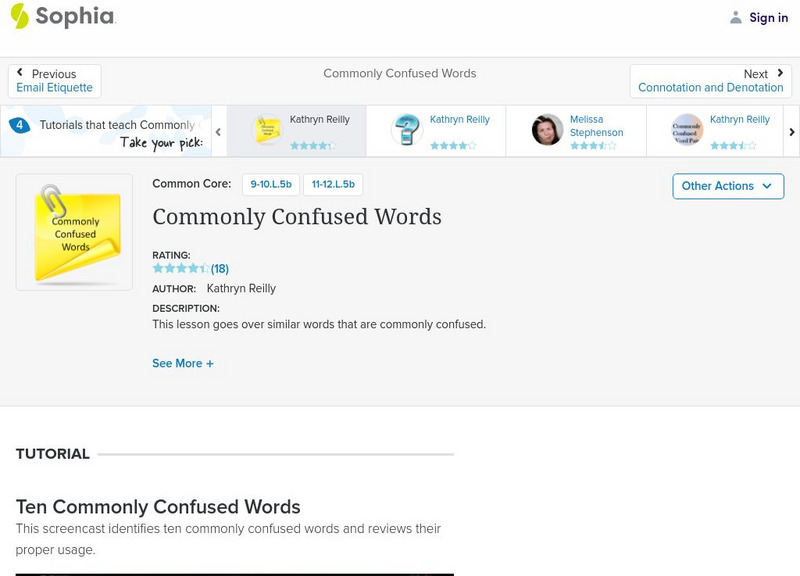Click the 11-12.L.5b Common Core tag

331,184
